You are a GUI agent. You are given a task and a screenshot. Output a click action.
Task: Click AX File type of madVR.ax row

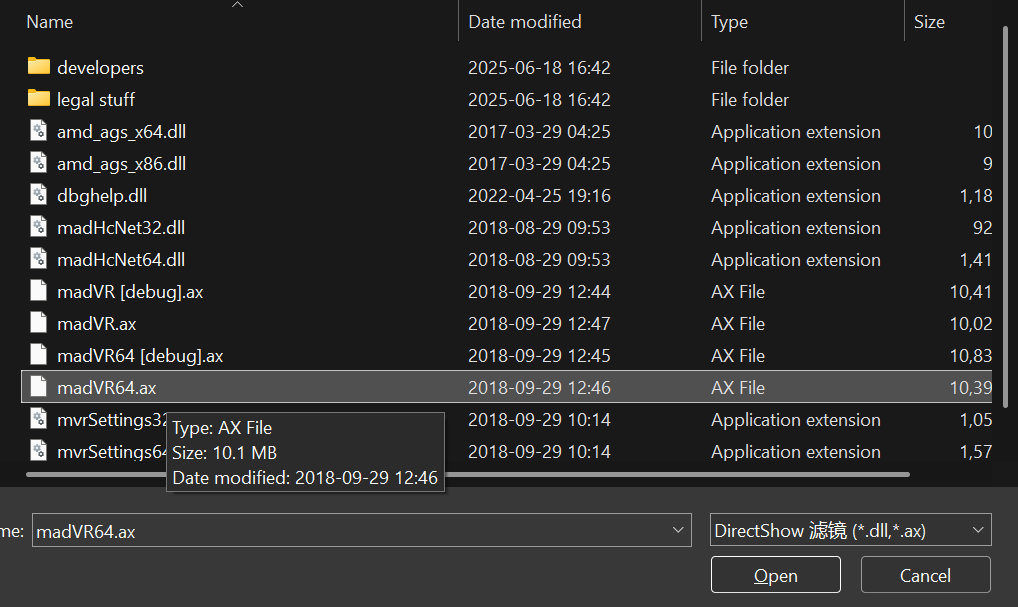coord(738,323)
